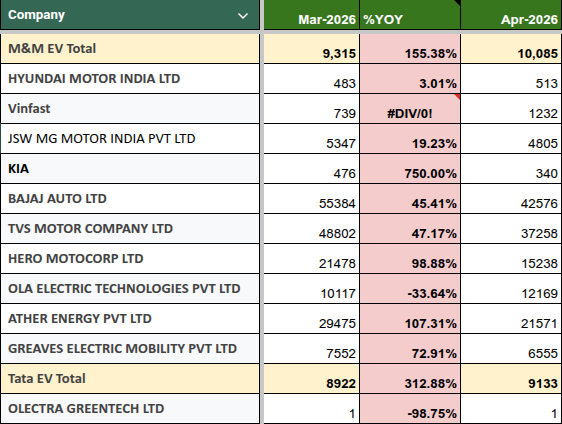Click Bajaj Apr-2026 value 42576
This screenshot has width=562, height=424.
pos(511,199)
